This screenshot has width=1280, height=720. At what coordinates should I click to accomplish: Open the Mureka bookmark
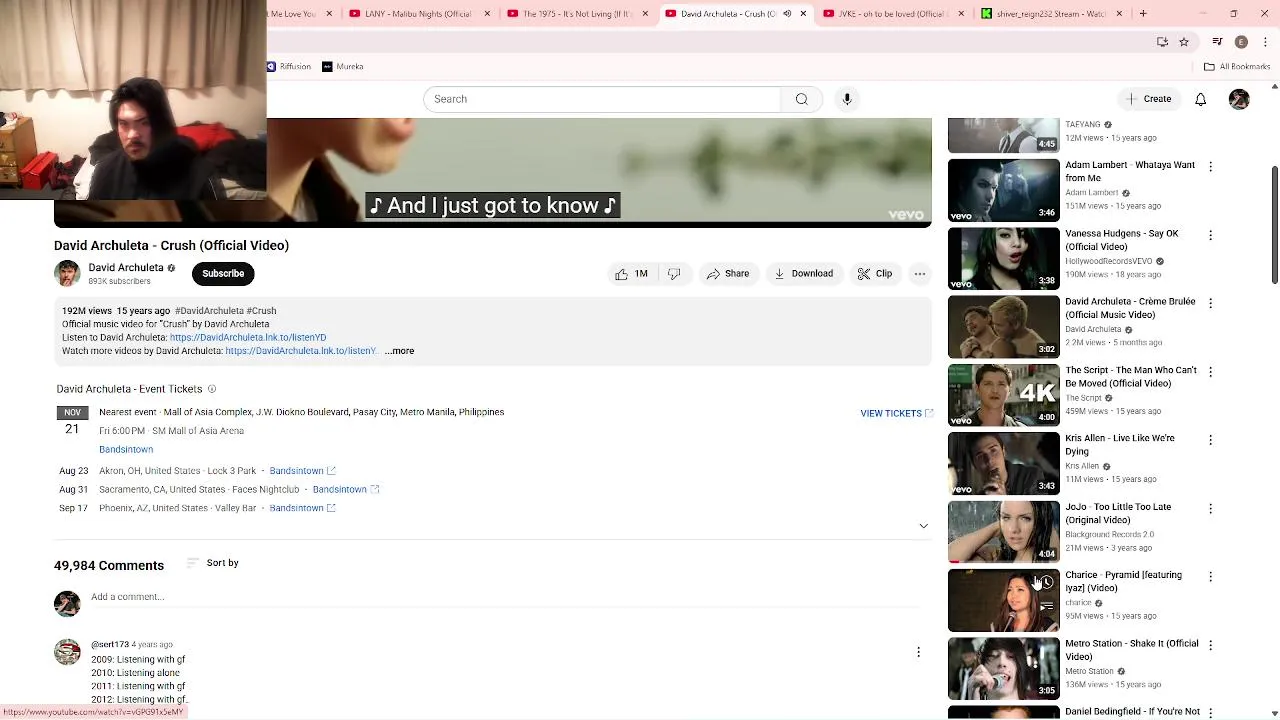(343, 66)
